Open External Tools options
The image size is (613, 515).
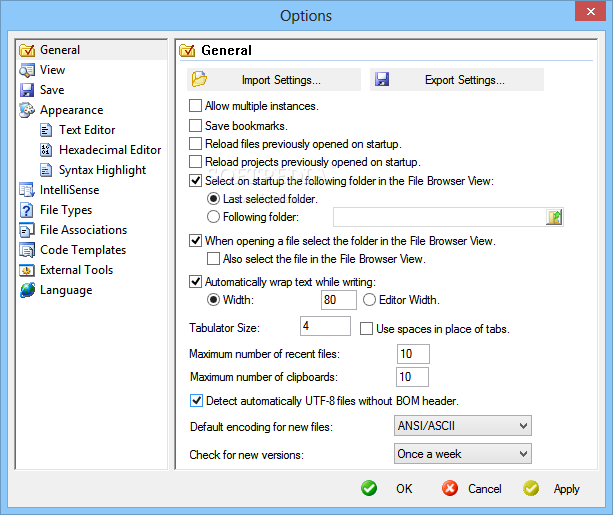(77, 270)
